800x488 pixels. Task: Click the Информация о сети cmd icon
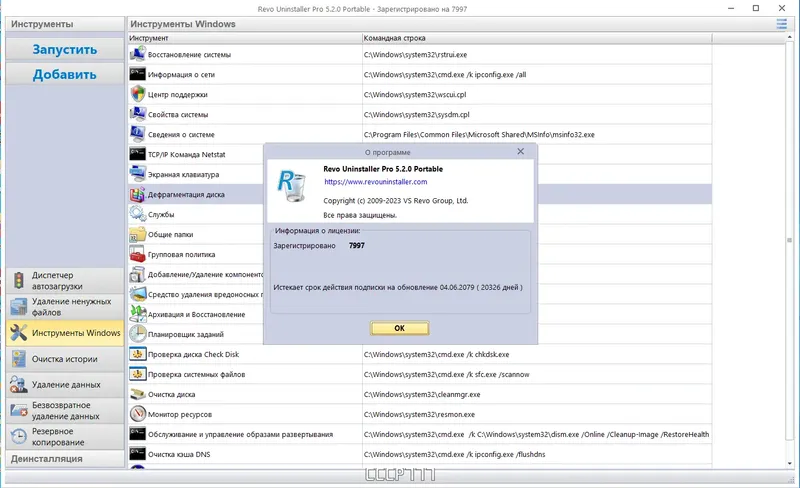coord(137,74)
